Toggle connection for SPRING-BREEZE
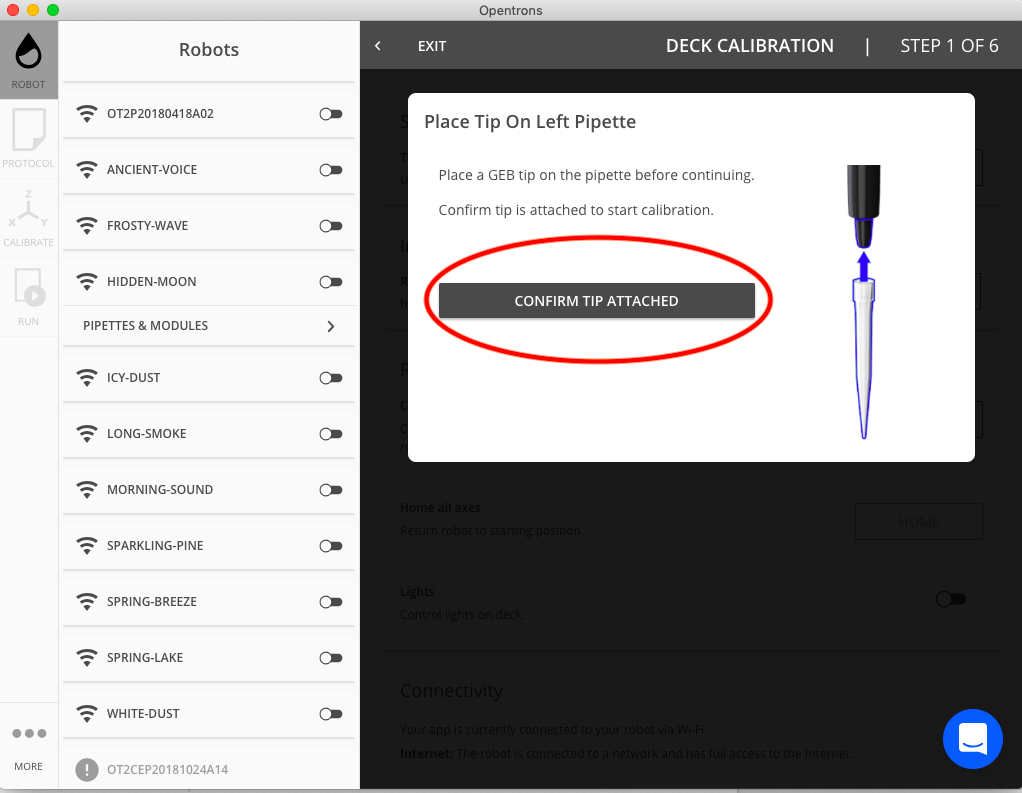Image resolution: width=1022 pixels, height=793 pixels. click(330, 602)
